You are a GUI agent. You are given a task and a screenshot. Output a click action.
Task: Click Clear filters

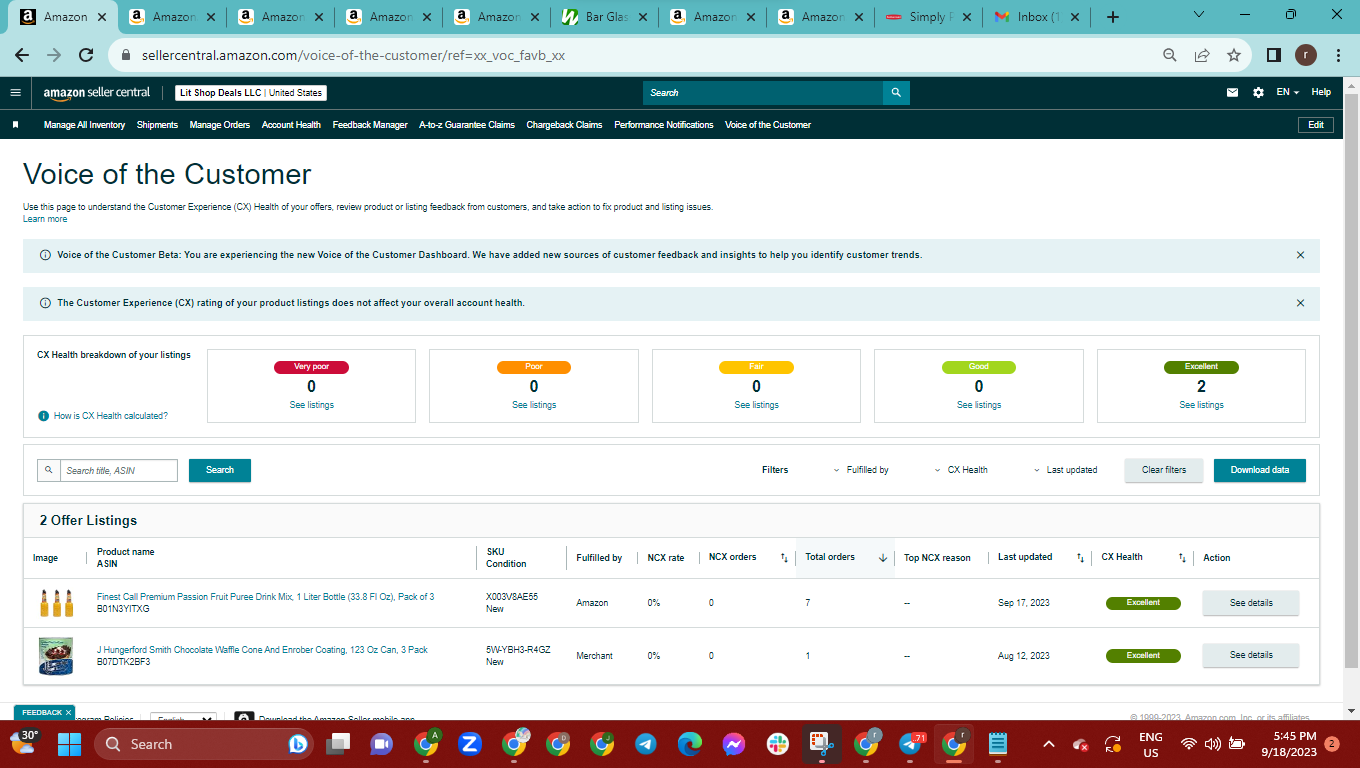[1164, 470]
